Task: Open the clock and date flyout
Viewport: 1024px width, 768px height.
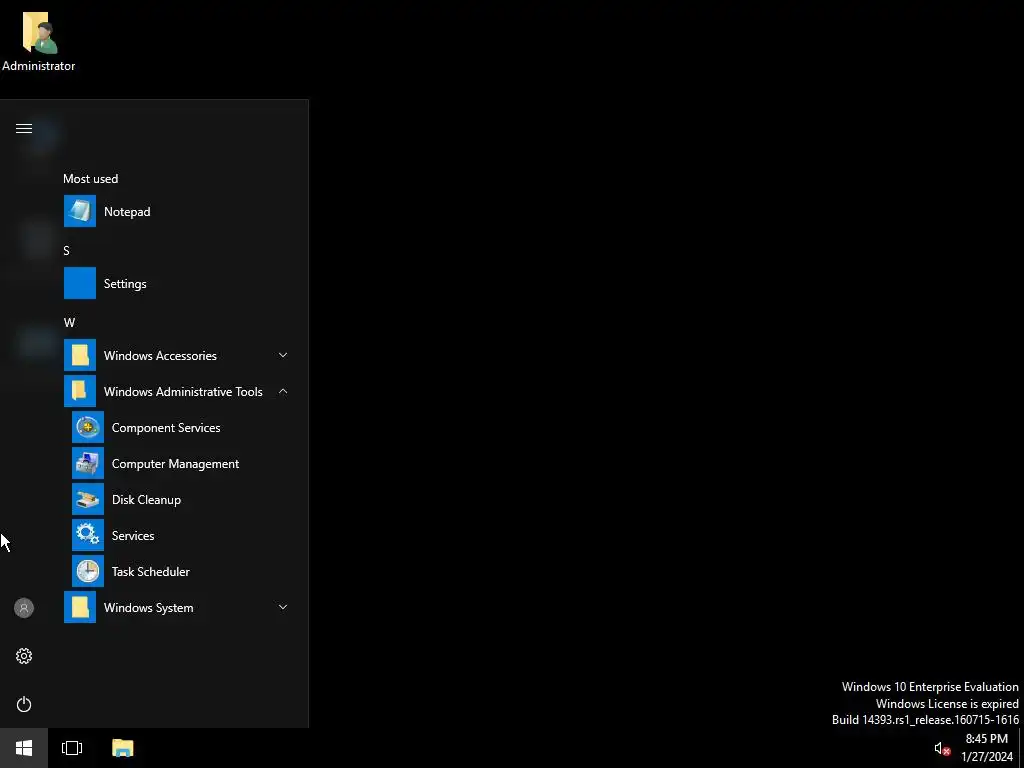Action: point(987,748)
